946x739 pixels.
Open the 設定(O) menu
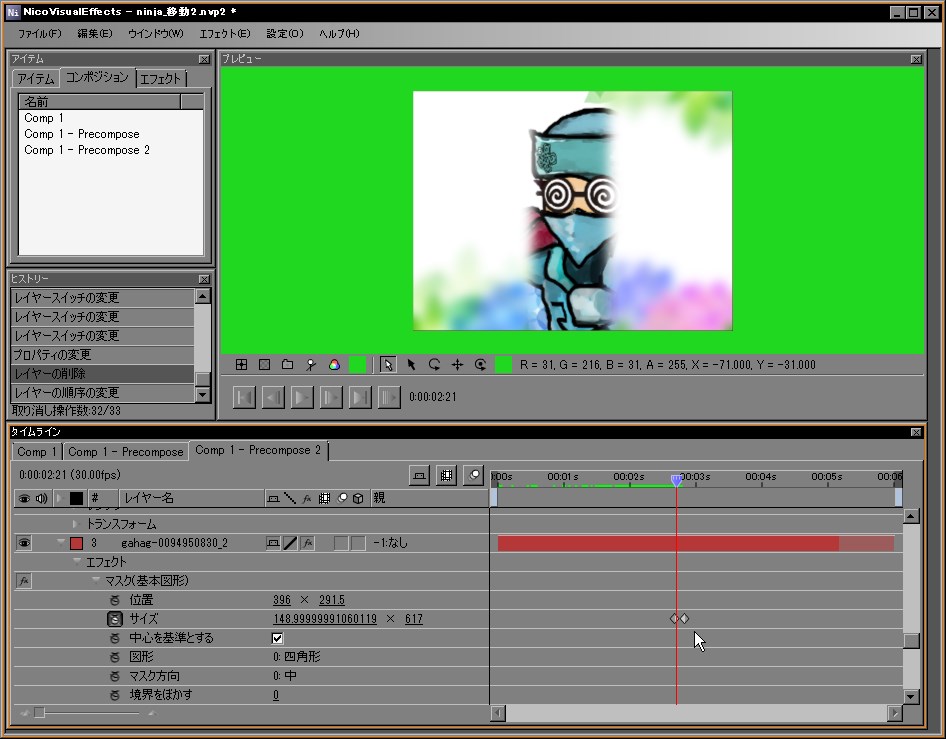click(285, 34)
